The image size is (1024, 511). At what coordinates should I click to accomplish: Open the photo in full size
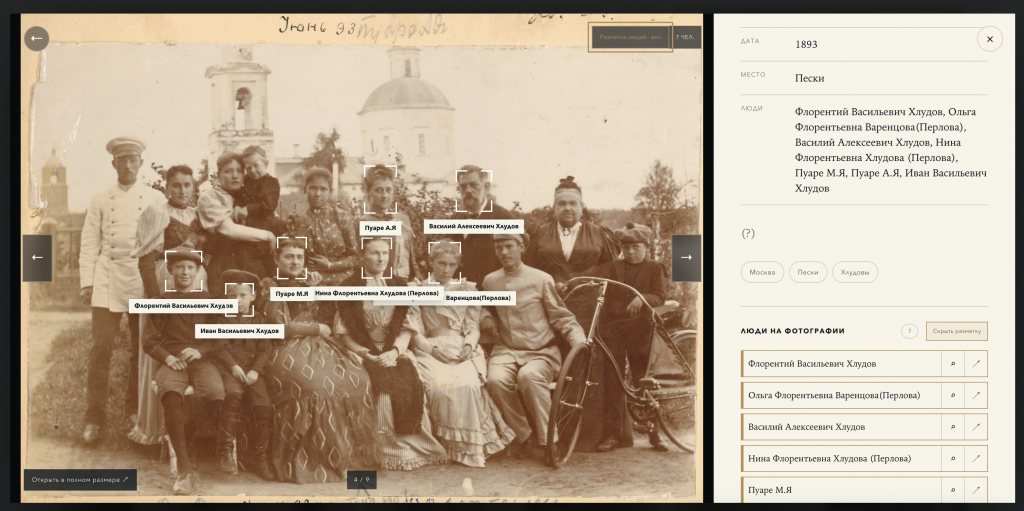[80, 480]
